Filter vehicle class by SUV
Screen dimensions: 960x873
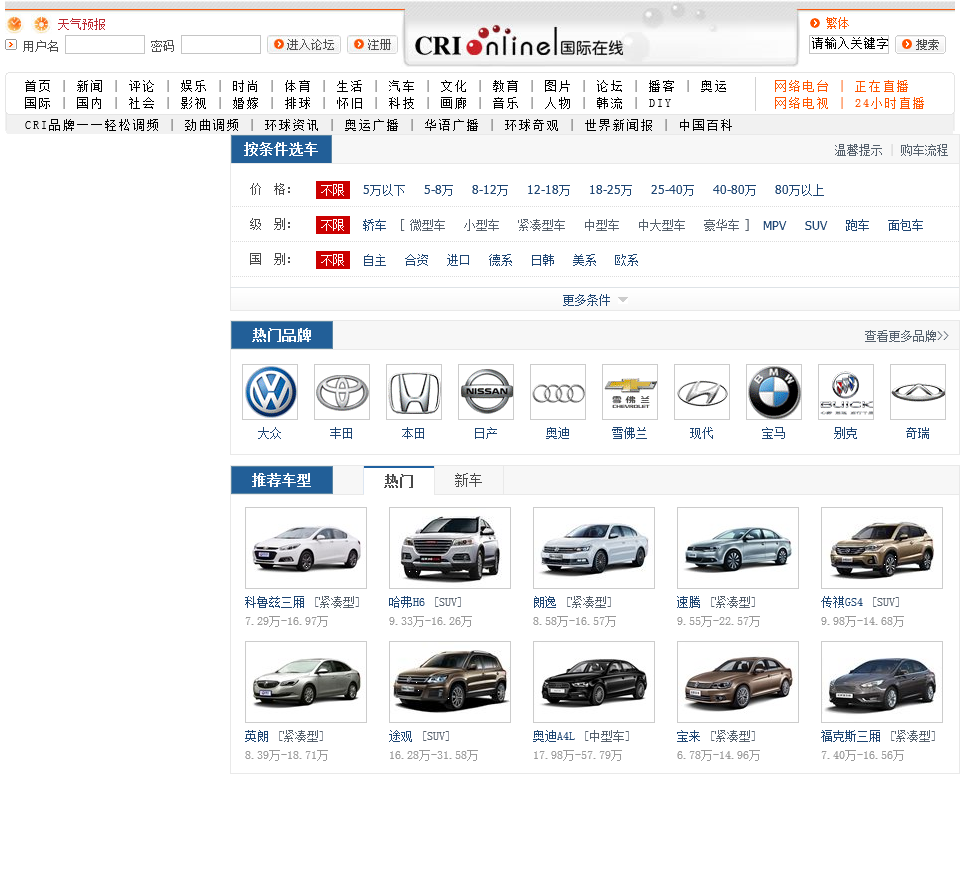(816, 225)
